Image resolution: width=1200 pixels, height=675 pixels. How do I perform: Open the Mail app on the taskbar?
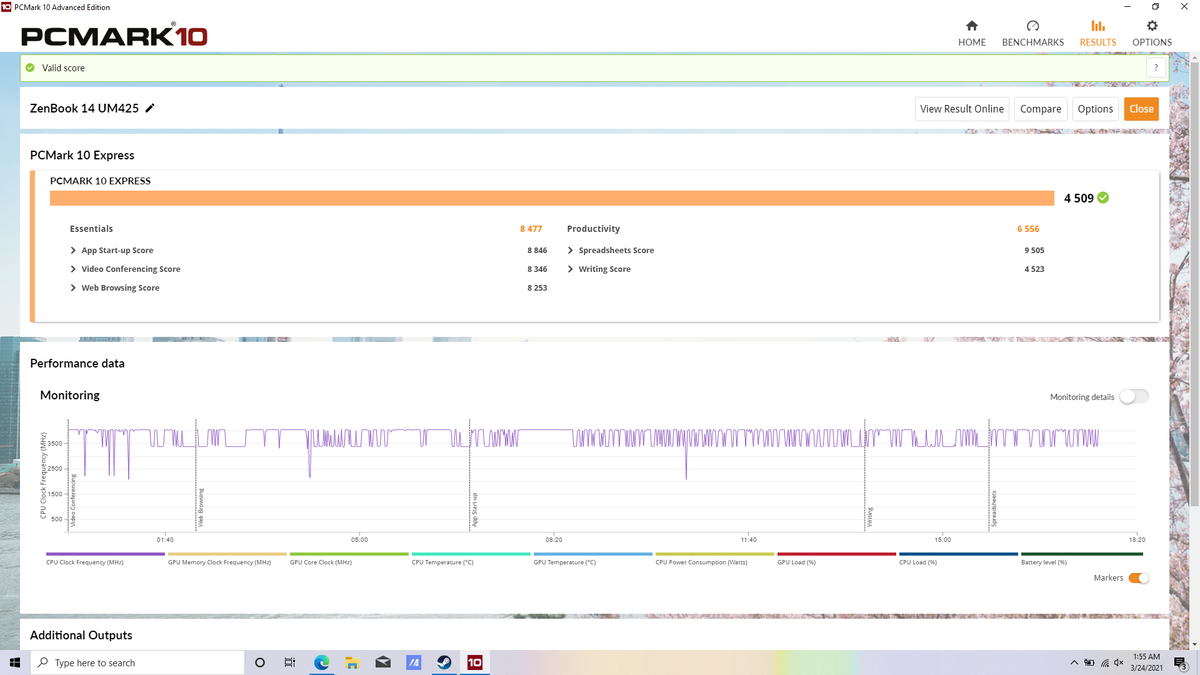coord(382,662)
